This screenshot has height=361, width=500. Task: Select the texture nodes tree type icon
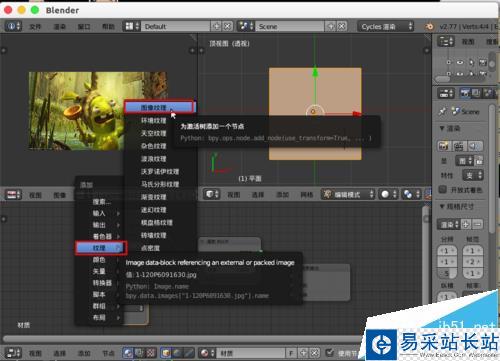click(151, 353)
